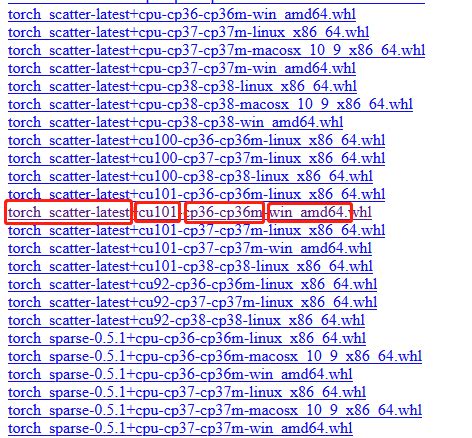The width and height of the screenshot is (472, 438).
Task: Open torch_scatter-latest+cpu-cp37-cp37m-win_amd64.whl
Action: click(x=182, y=68)
